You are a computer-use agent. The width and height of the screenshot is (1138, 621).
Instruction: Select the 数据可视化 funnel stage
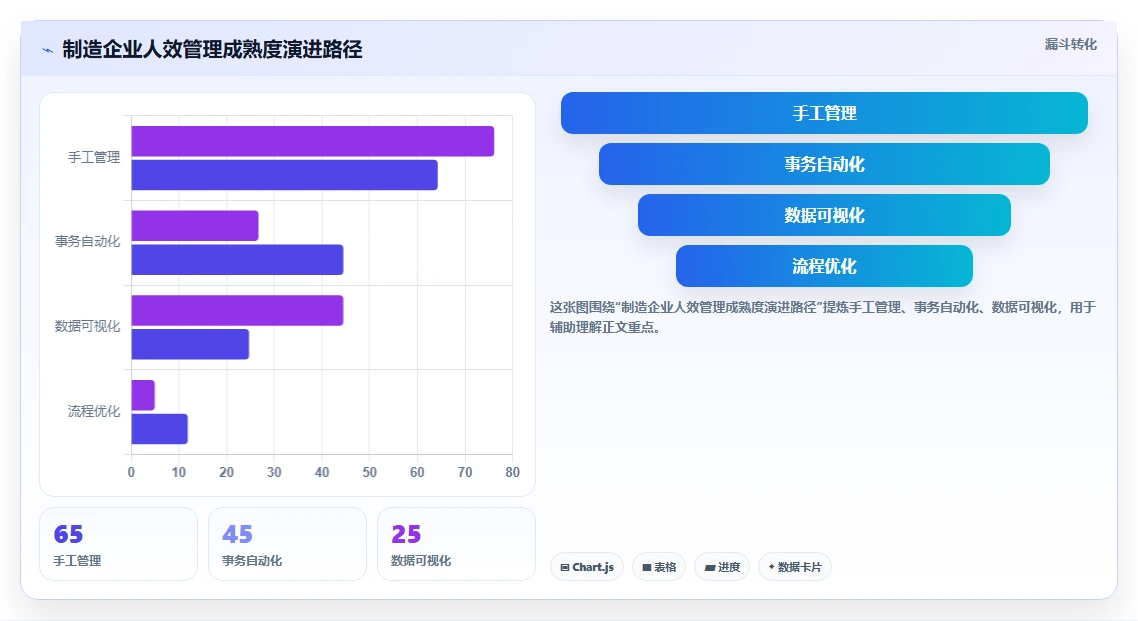point(824,215)
